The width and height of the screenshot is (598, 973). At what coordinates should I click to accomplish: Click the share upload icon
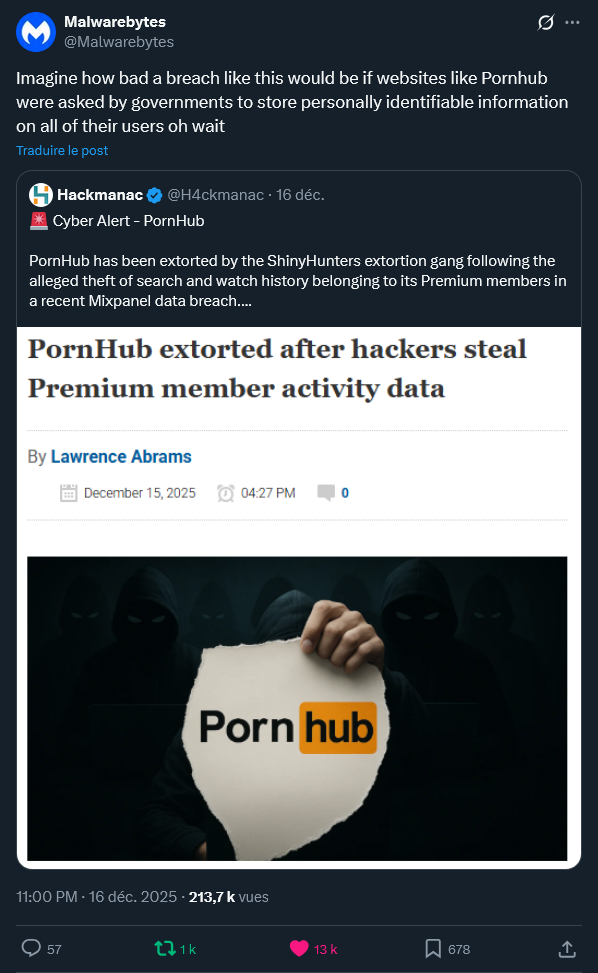(567, 949)
